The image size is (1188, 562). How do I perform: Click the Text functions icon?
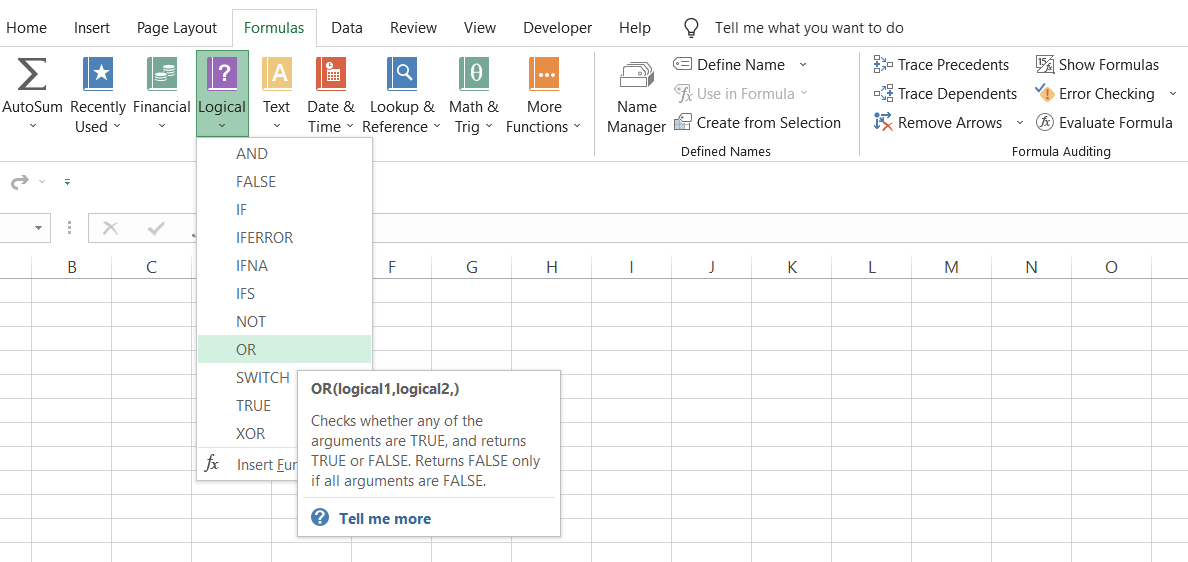pyautogui.click(x=276, y=76)
